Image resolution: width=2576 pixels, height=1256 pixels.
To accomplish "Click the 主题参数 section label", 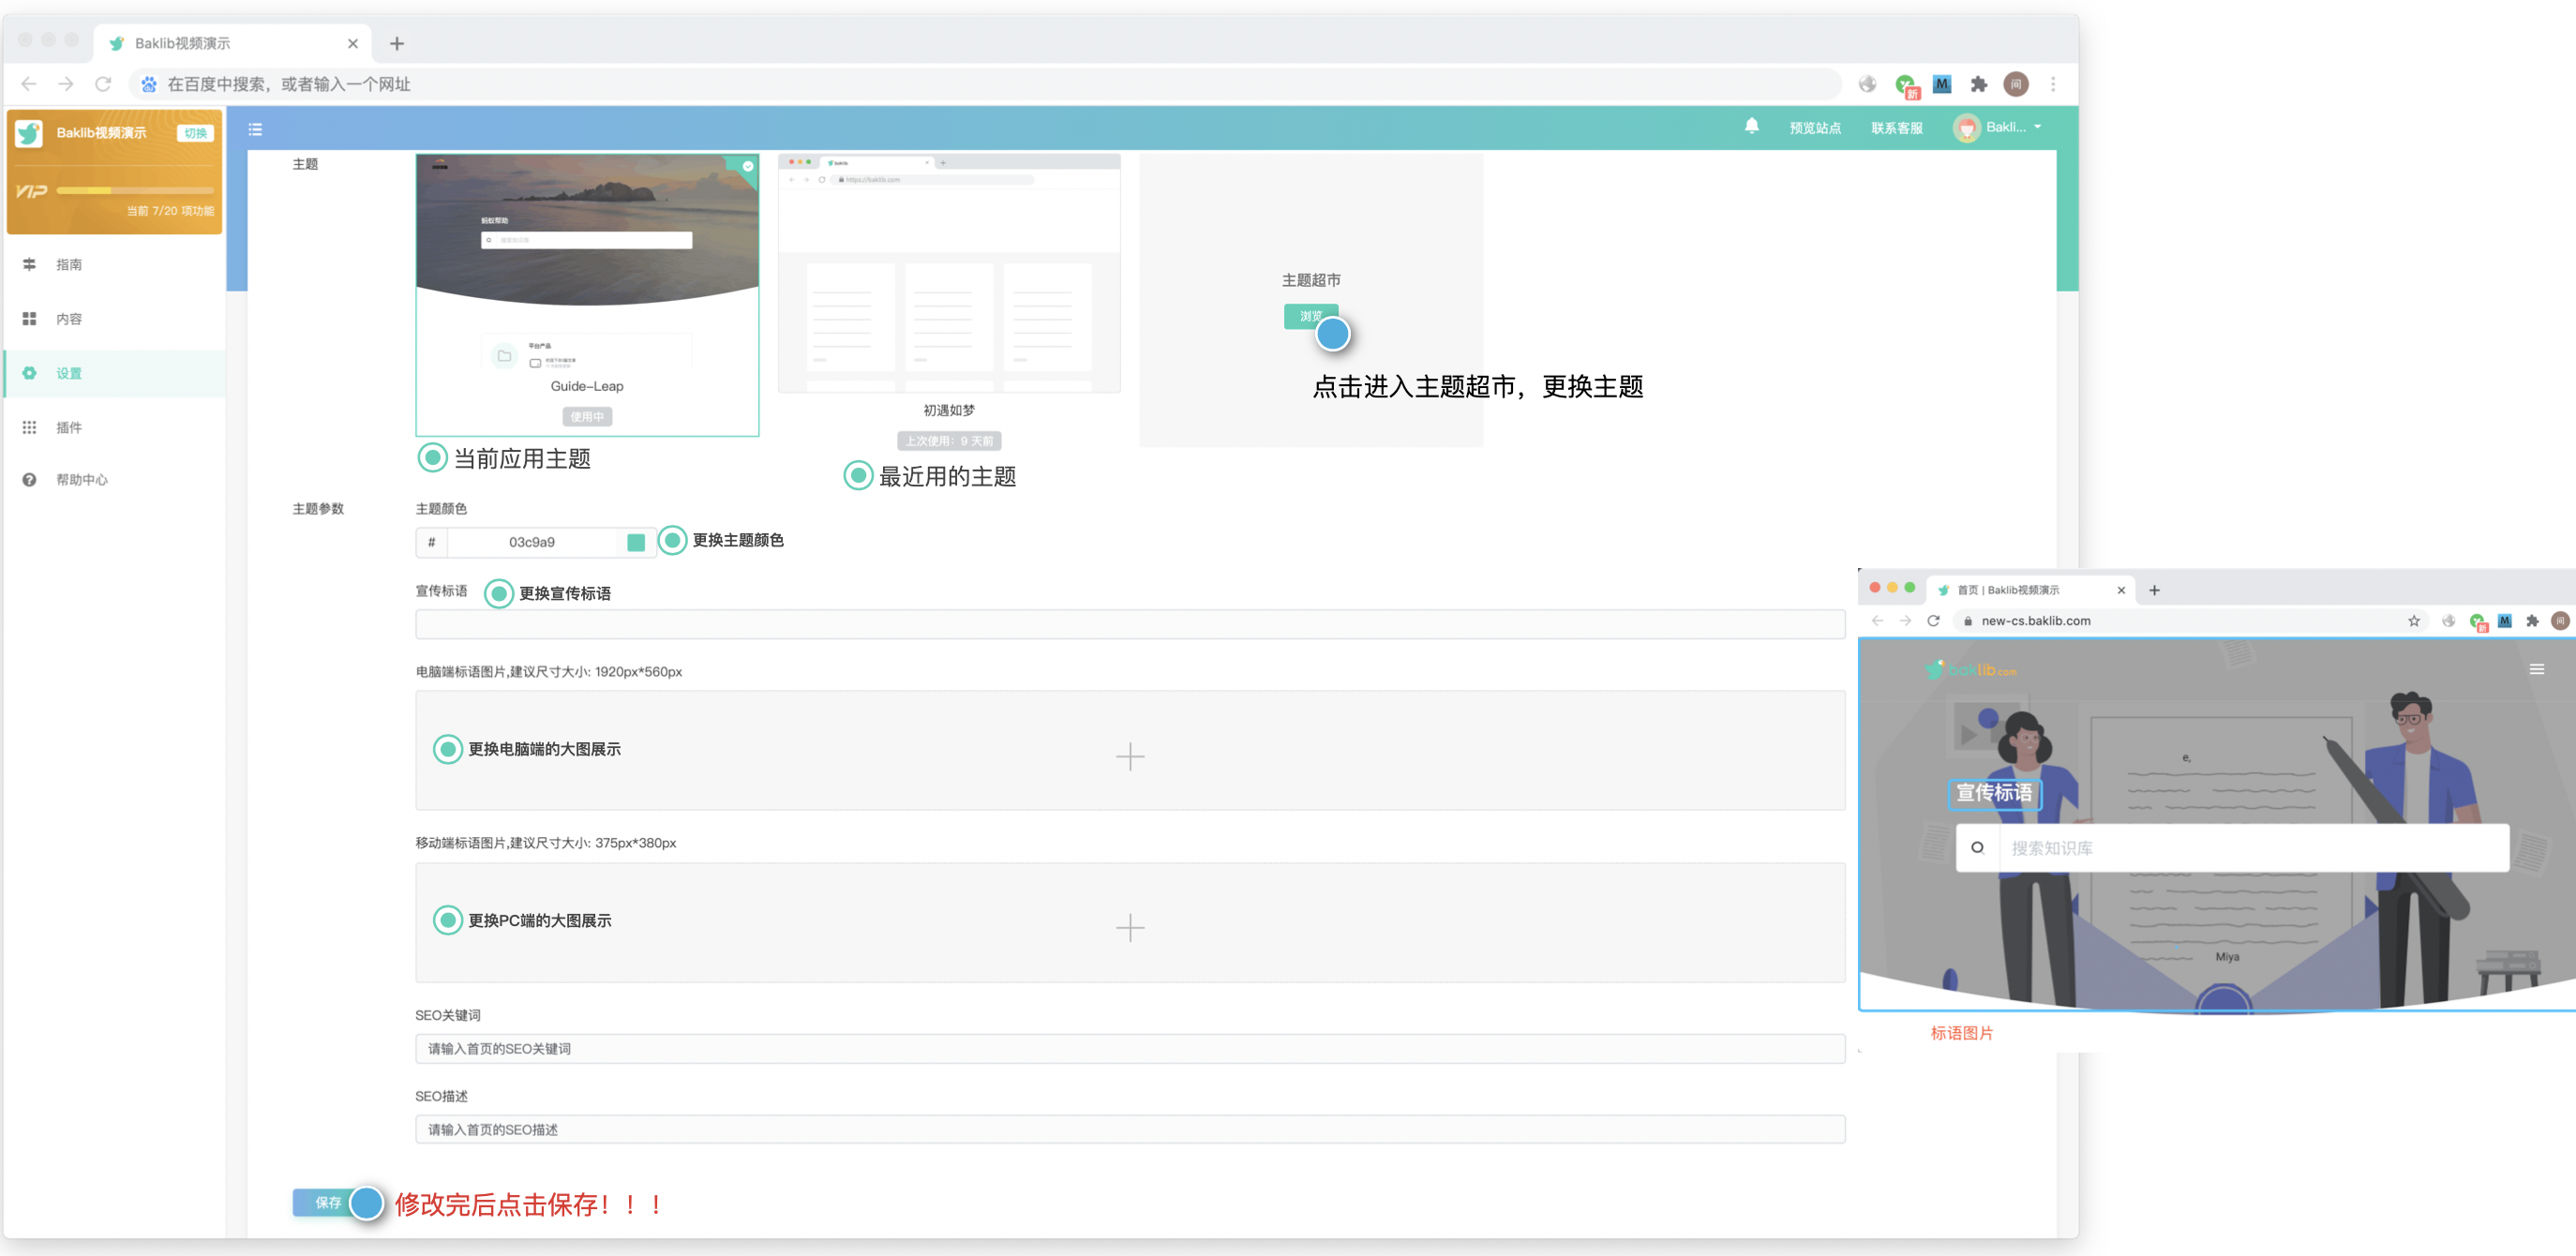I will 318,508.
